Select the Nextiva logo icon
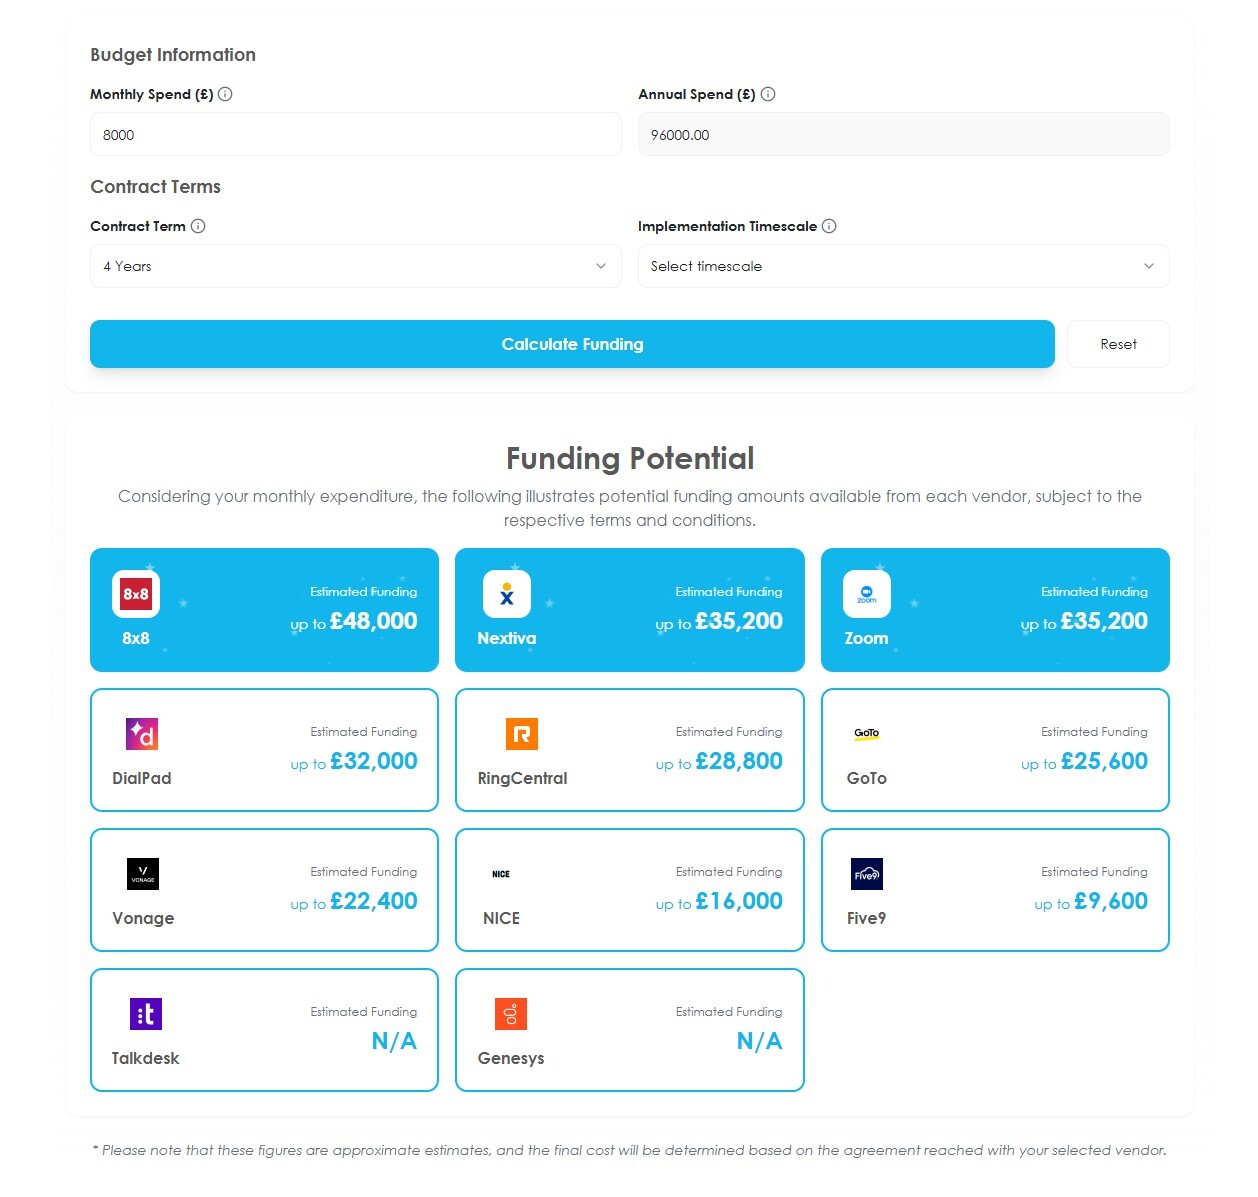1258x1197 pixels. tap(507, 593)
